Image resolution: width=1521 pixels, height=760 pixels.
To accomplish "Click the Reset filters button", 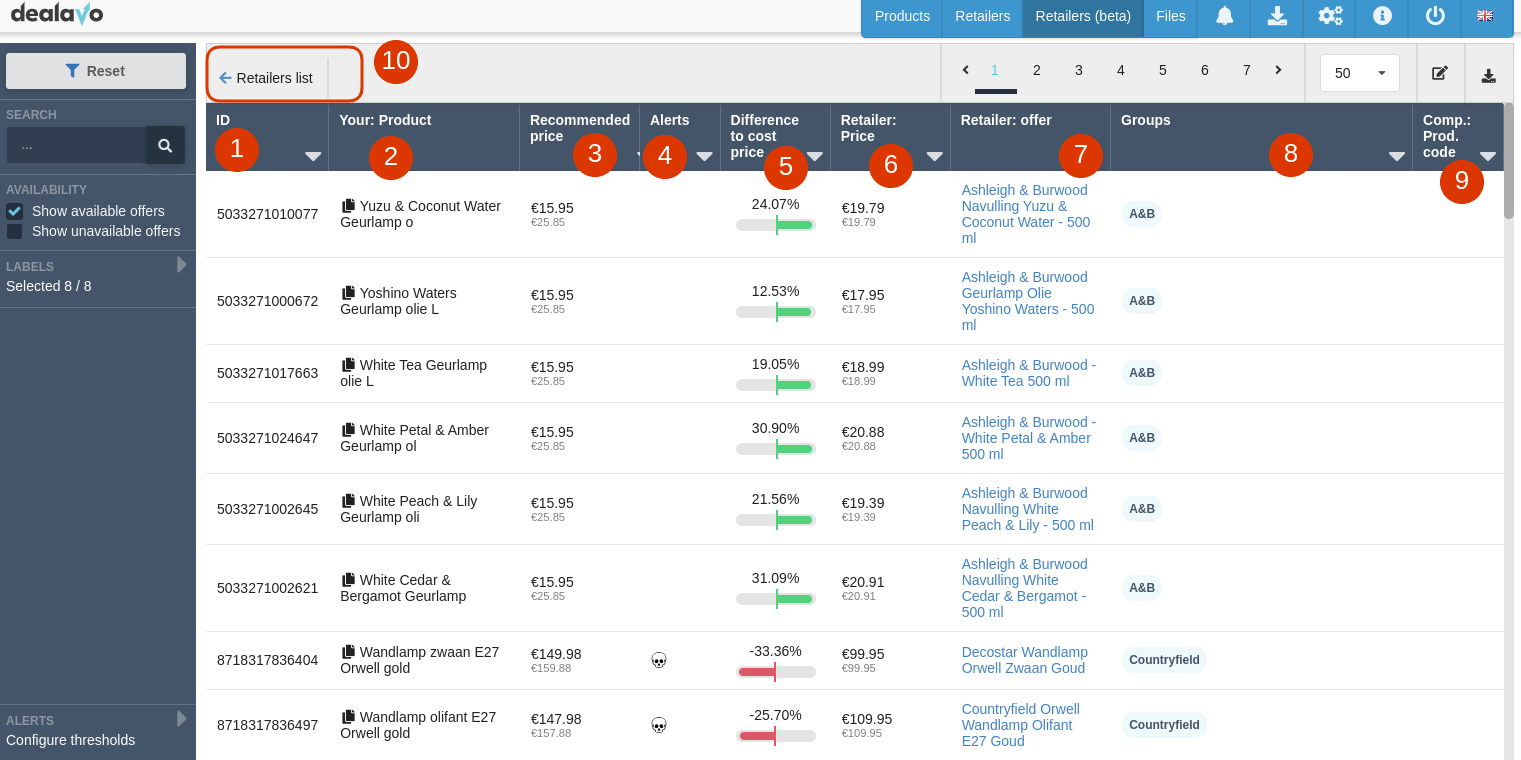I will pyautogui.click(x=96, y=71).
